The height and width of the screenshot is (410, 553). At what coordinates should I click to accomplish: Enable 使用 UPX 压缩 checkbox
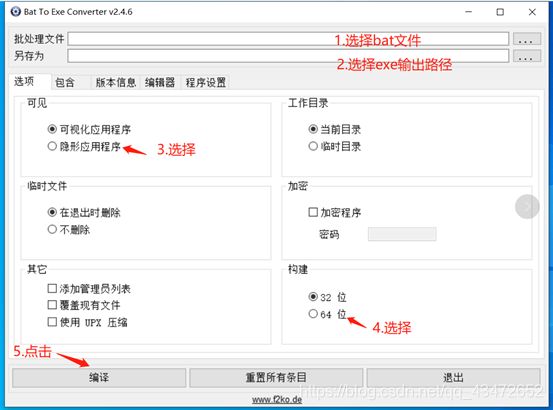tap(87, 322)
